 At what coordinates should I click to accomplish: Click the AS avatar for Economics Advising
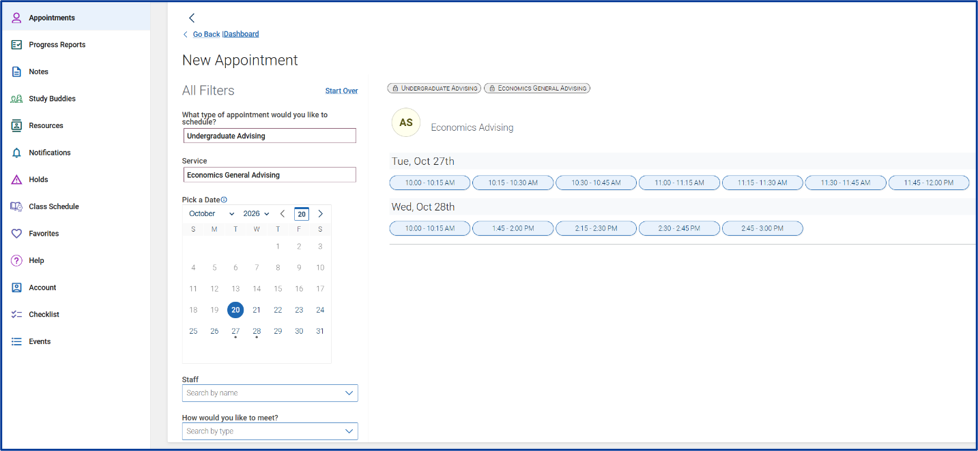pyautogui.click(x=406, y=123)
